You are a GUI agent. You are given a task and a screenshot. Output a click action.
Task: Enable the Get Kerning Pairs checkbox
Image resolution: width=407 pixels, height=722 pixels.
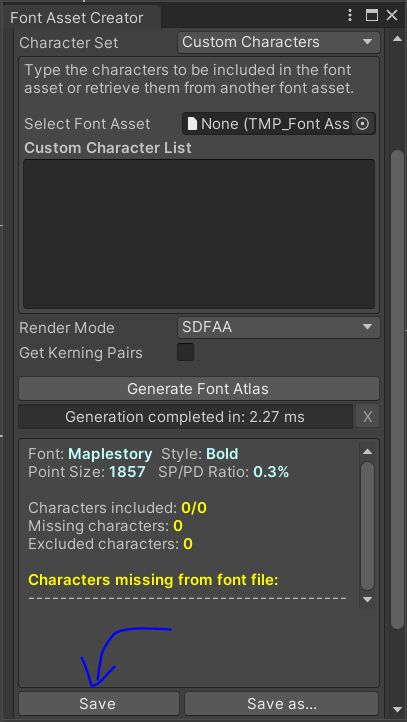pos(186,352)
